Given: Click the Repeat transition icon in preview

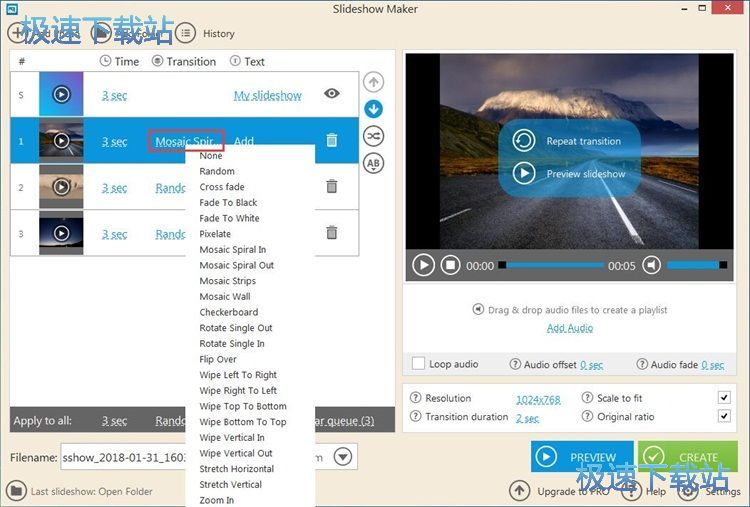Looking at the screenshot, I should (x=524, y=141).
